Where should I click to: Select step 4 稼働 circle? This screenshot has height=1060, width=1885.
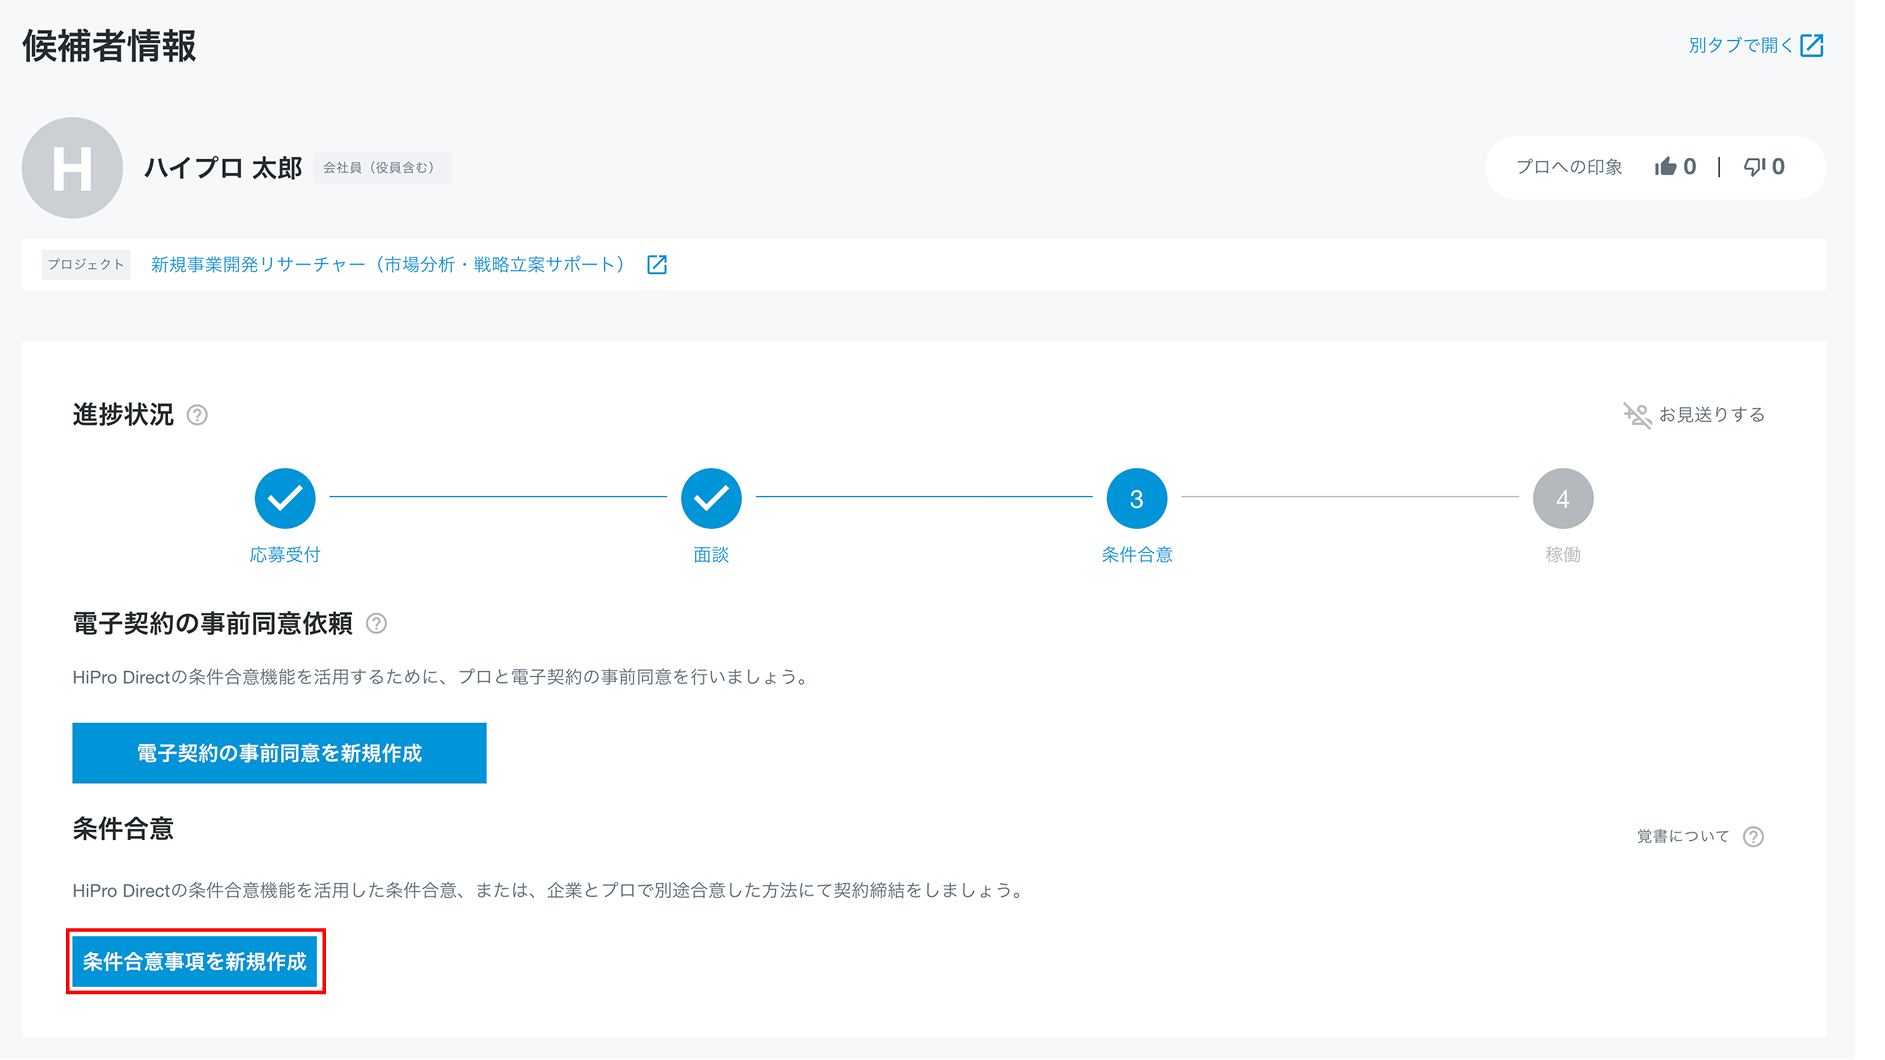click(1562, 498)
